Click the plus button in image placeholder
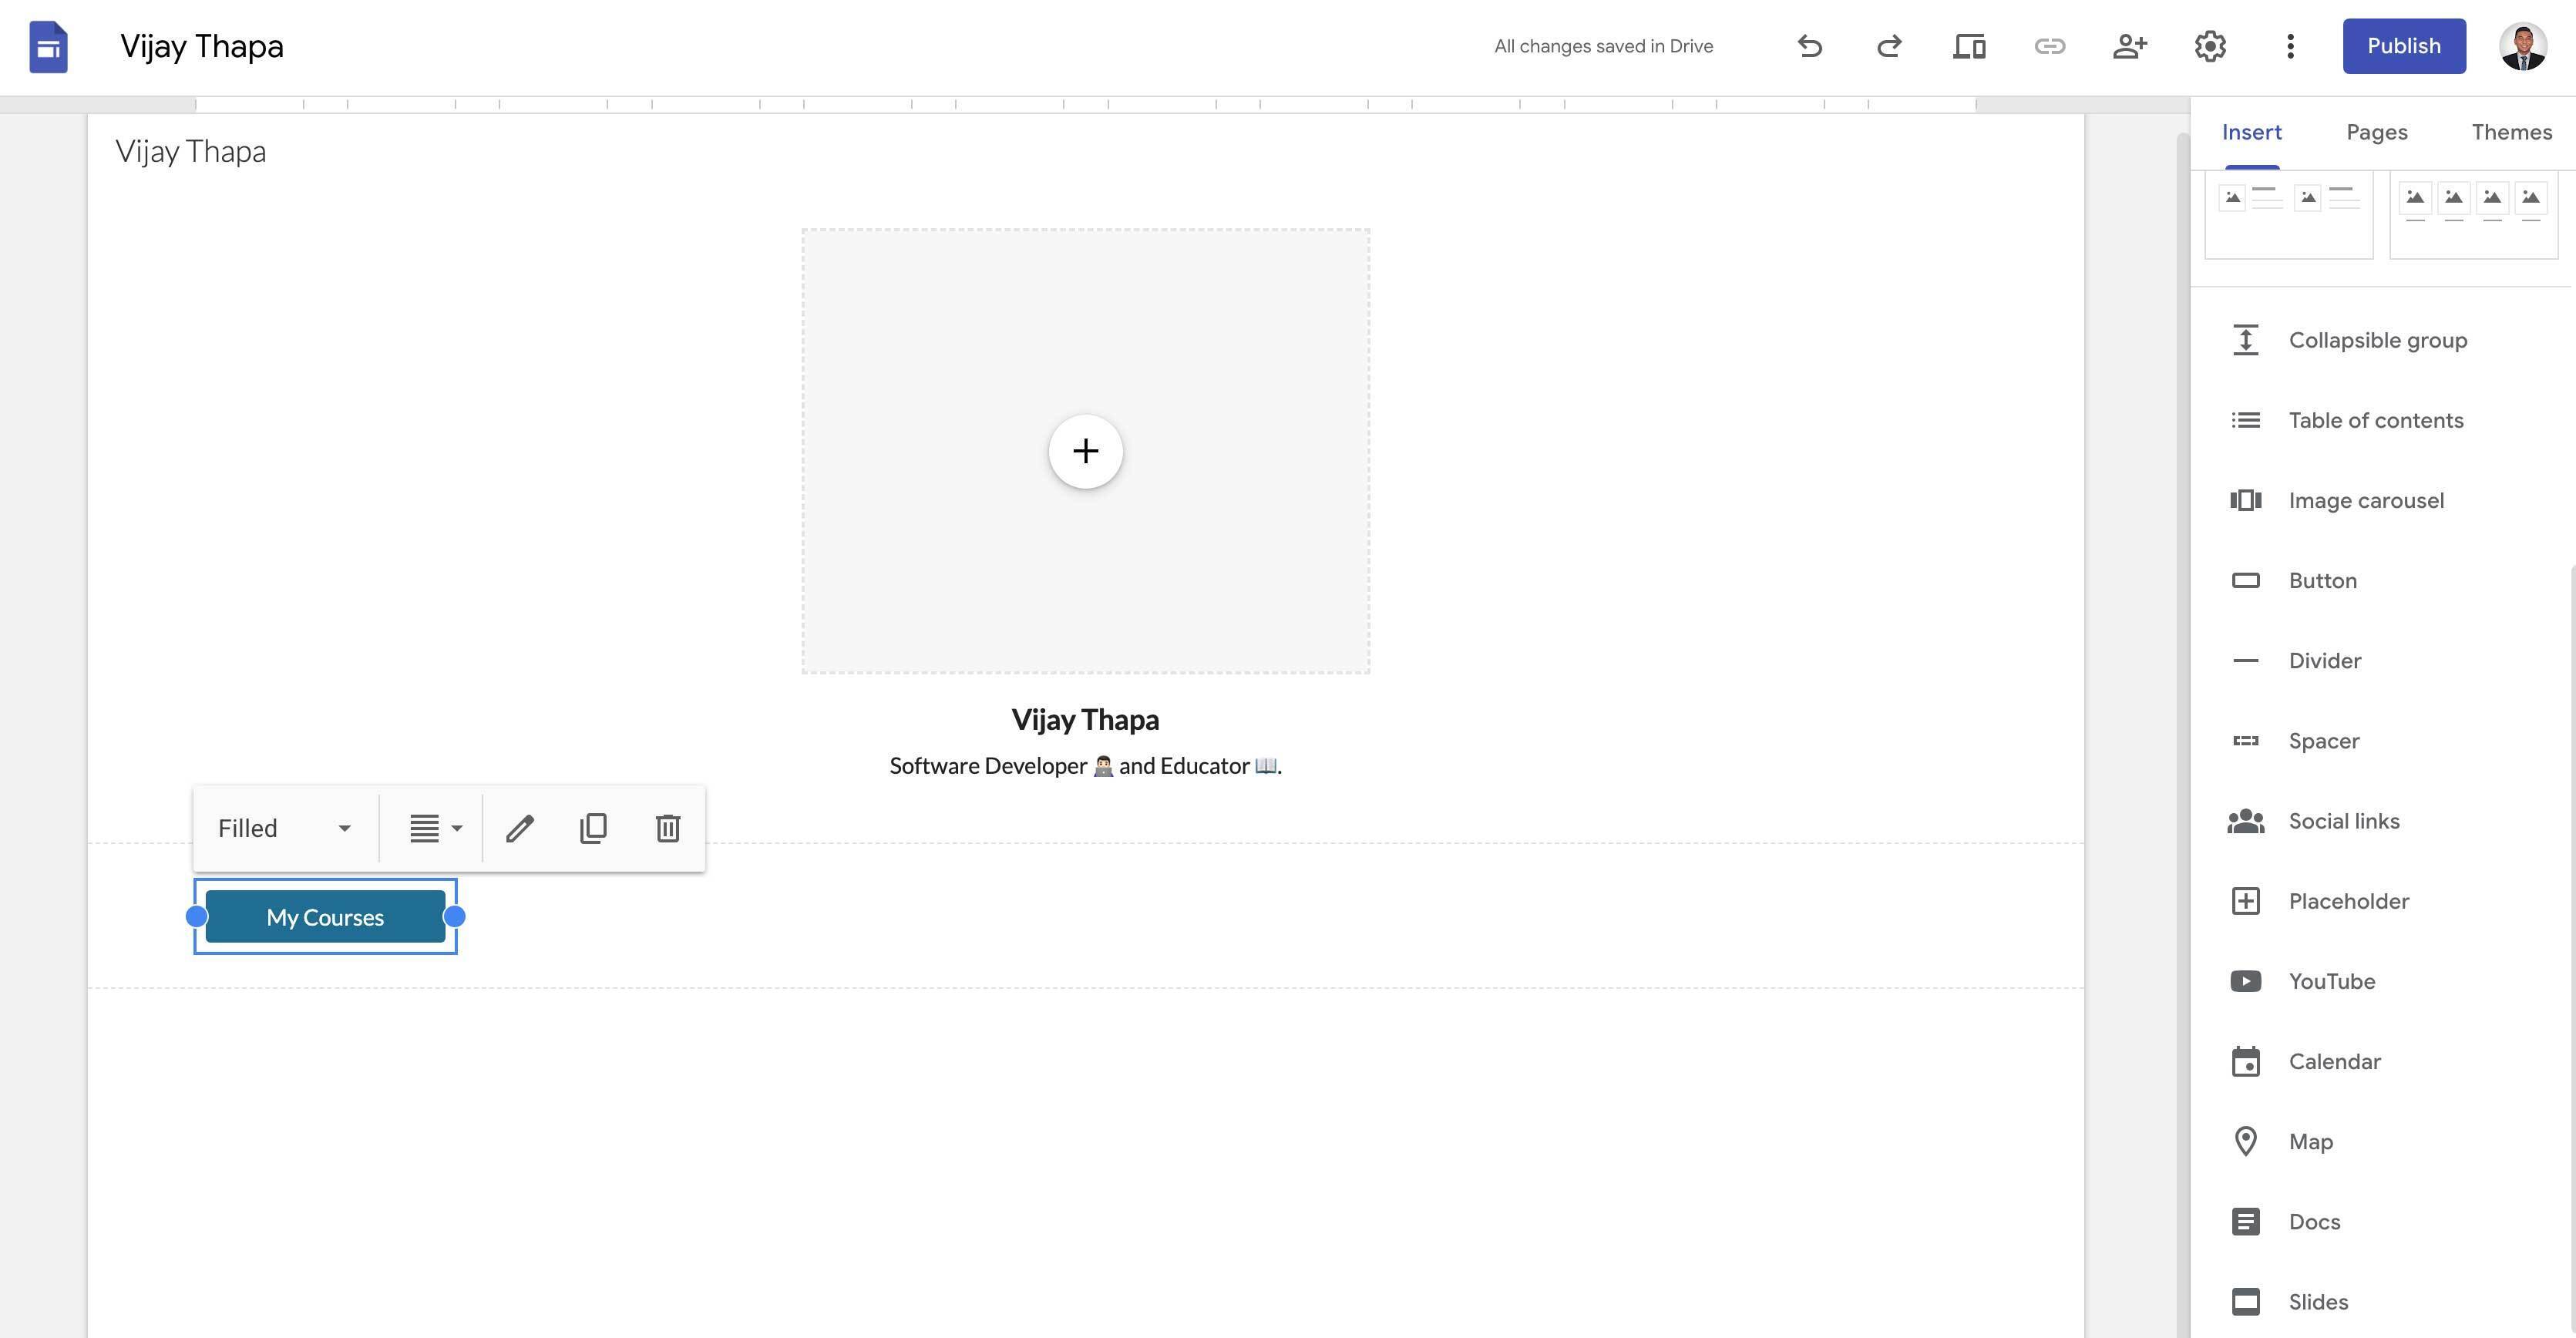 click(1085, 451)
